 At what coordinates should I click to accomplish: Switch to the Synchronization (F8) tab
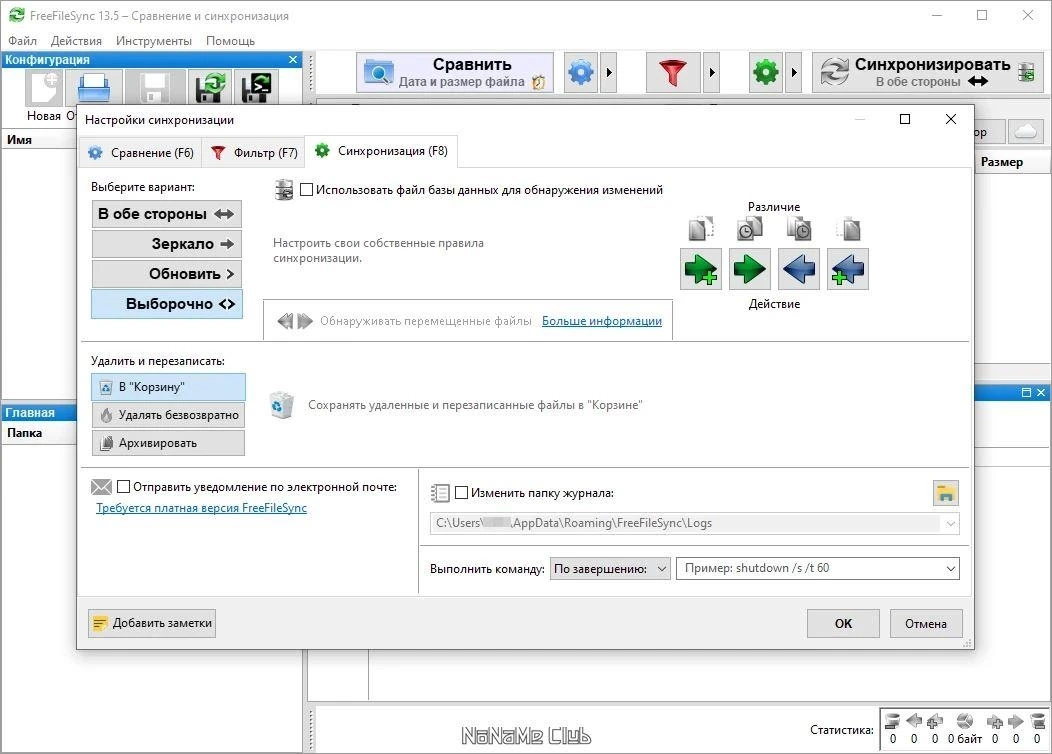pos(381,151)
